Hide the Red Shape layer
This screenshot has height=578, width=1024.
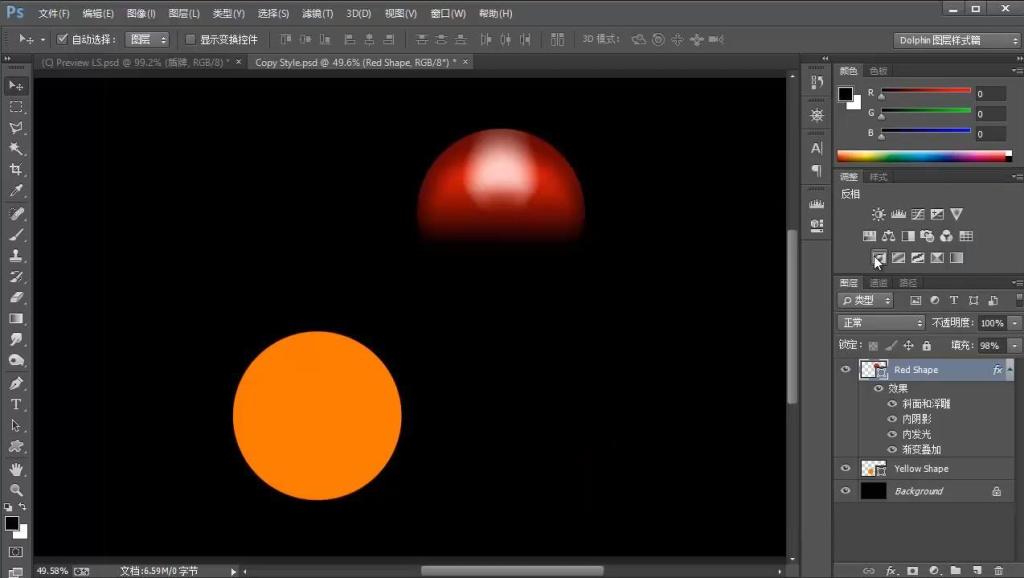click(846, 370)
